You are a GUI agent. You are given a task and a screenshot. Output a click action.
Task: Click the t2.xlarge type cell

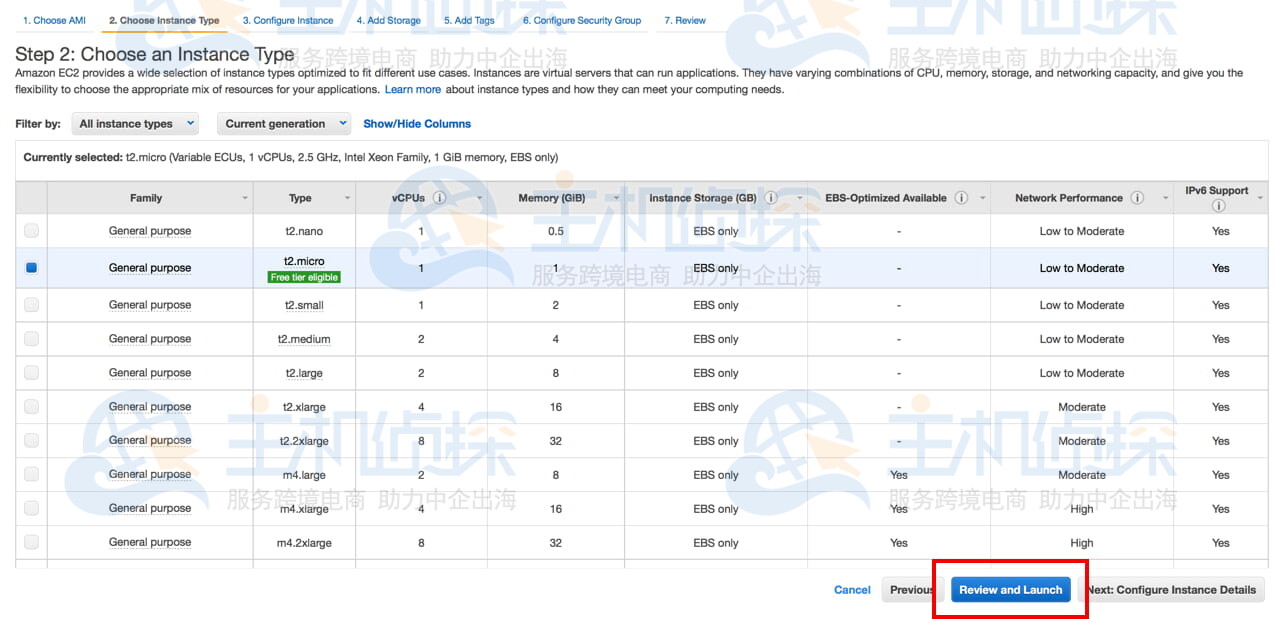click(x=304, y=407)
